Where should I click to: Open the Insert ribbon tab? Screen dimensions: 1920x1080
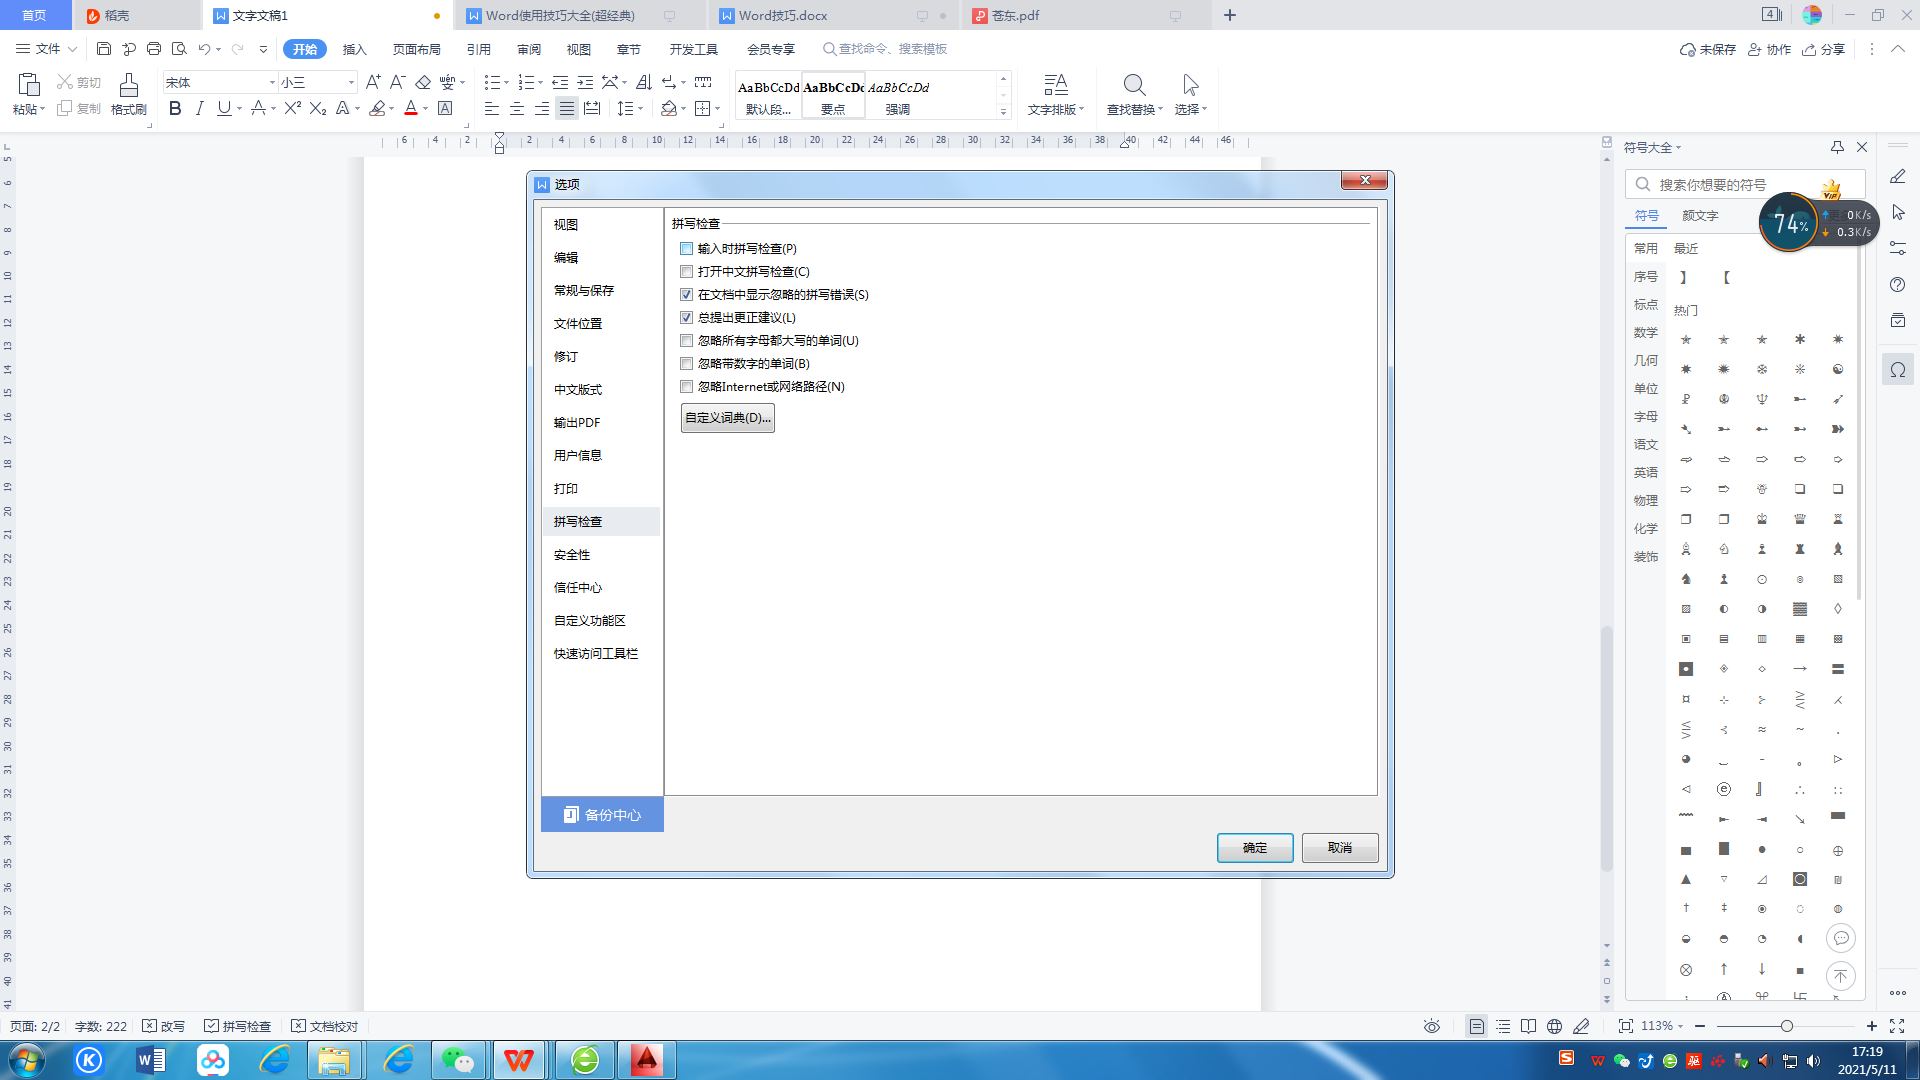(354, 49)
